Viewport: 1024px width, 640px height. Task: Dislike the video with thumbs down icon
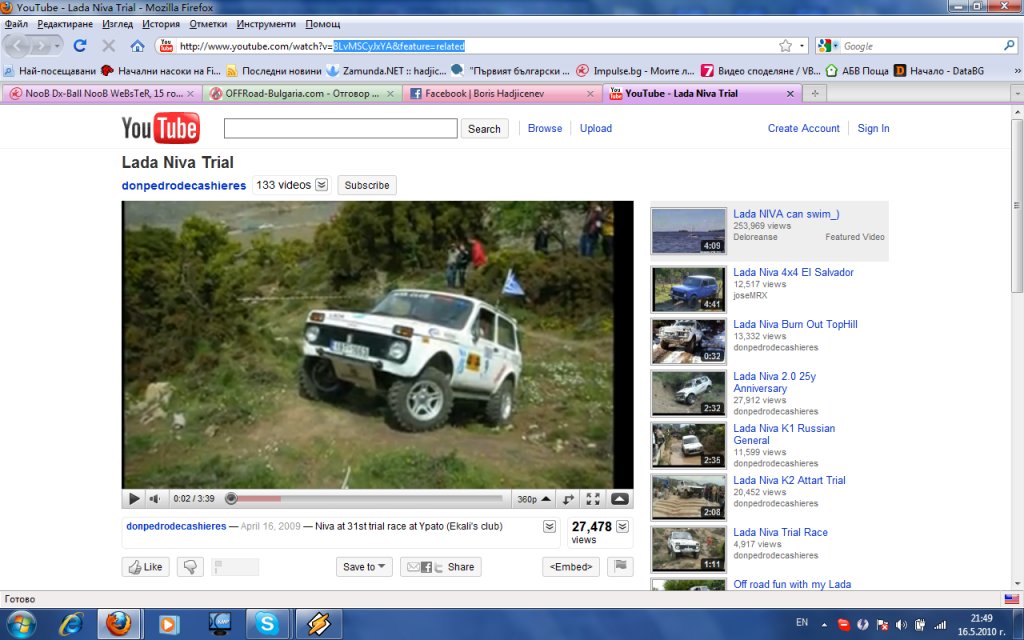(191, 567)
